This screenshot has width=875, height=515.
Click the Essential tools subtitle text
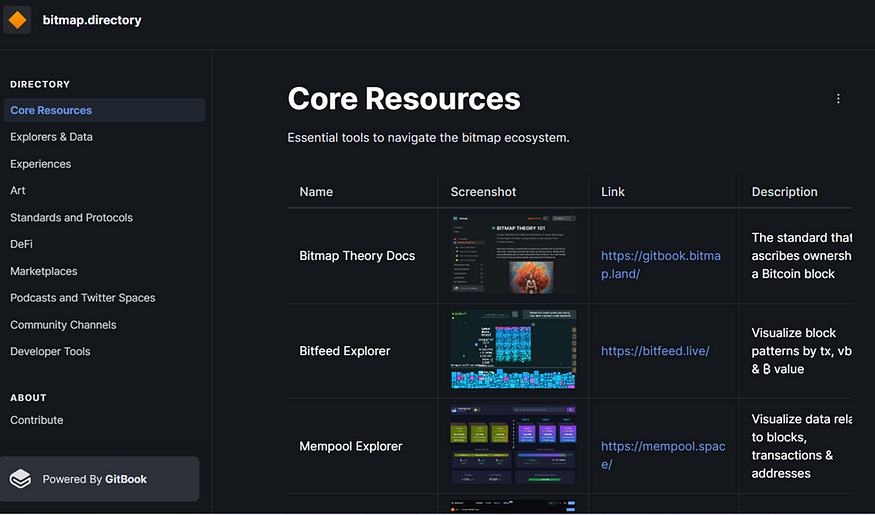(x=429, y=137)
